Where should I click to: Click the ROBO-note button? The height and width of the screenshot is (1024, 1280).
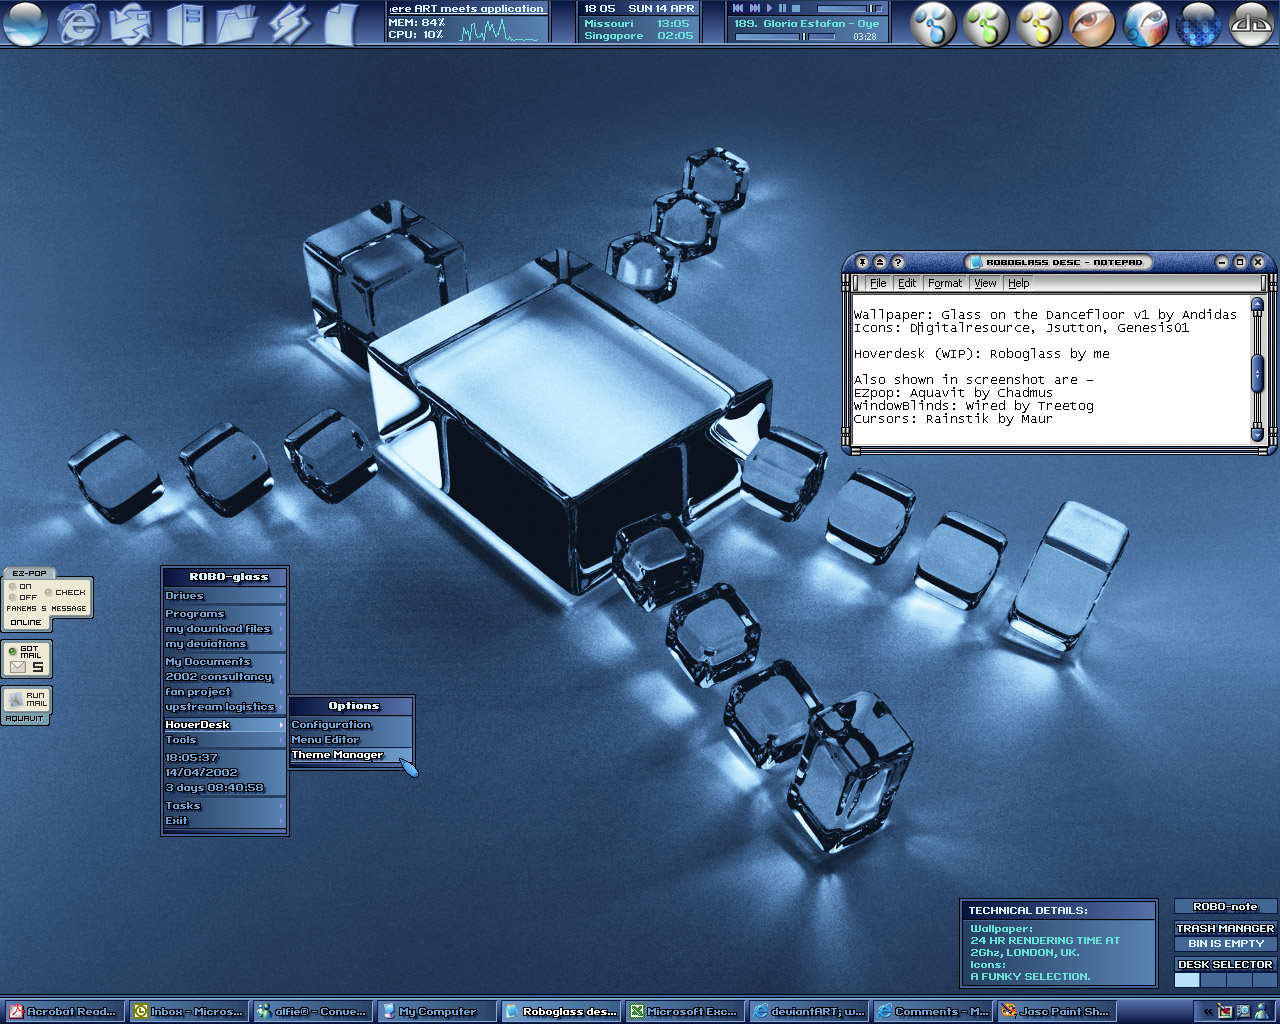coord(1225,907)
